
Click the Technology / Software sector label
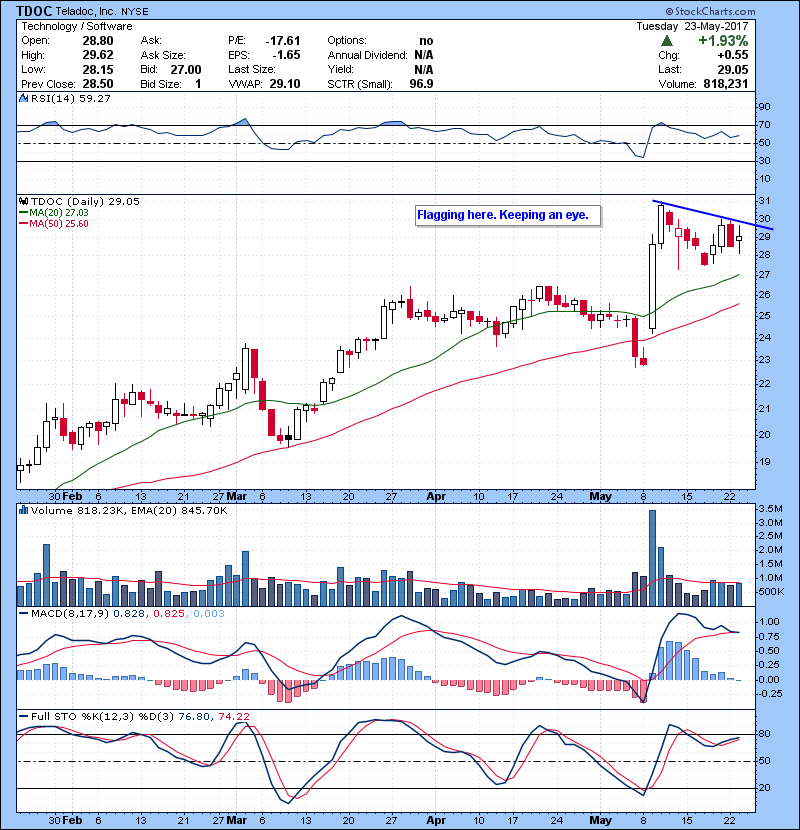[x=77, y=26]
